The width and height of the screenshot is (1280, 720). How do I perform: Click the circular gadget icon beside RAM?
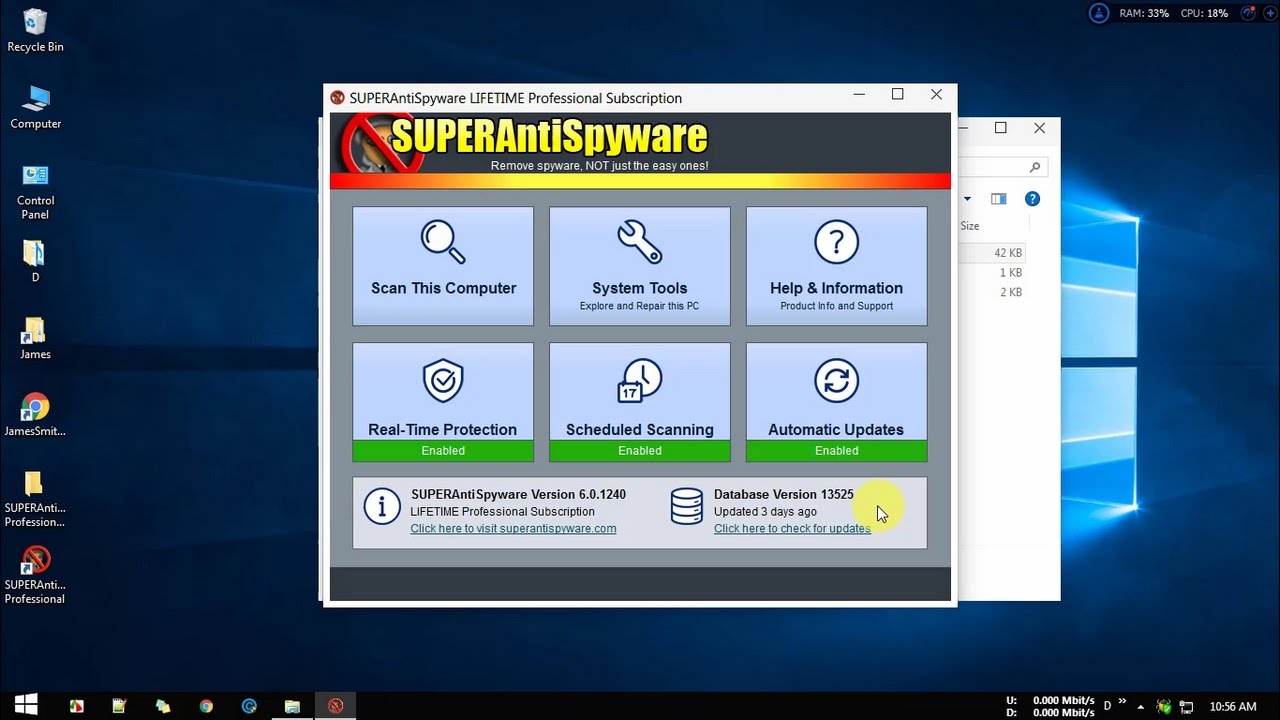1099,14
